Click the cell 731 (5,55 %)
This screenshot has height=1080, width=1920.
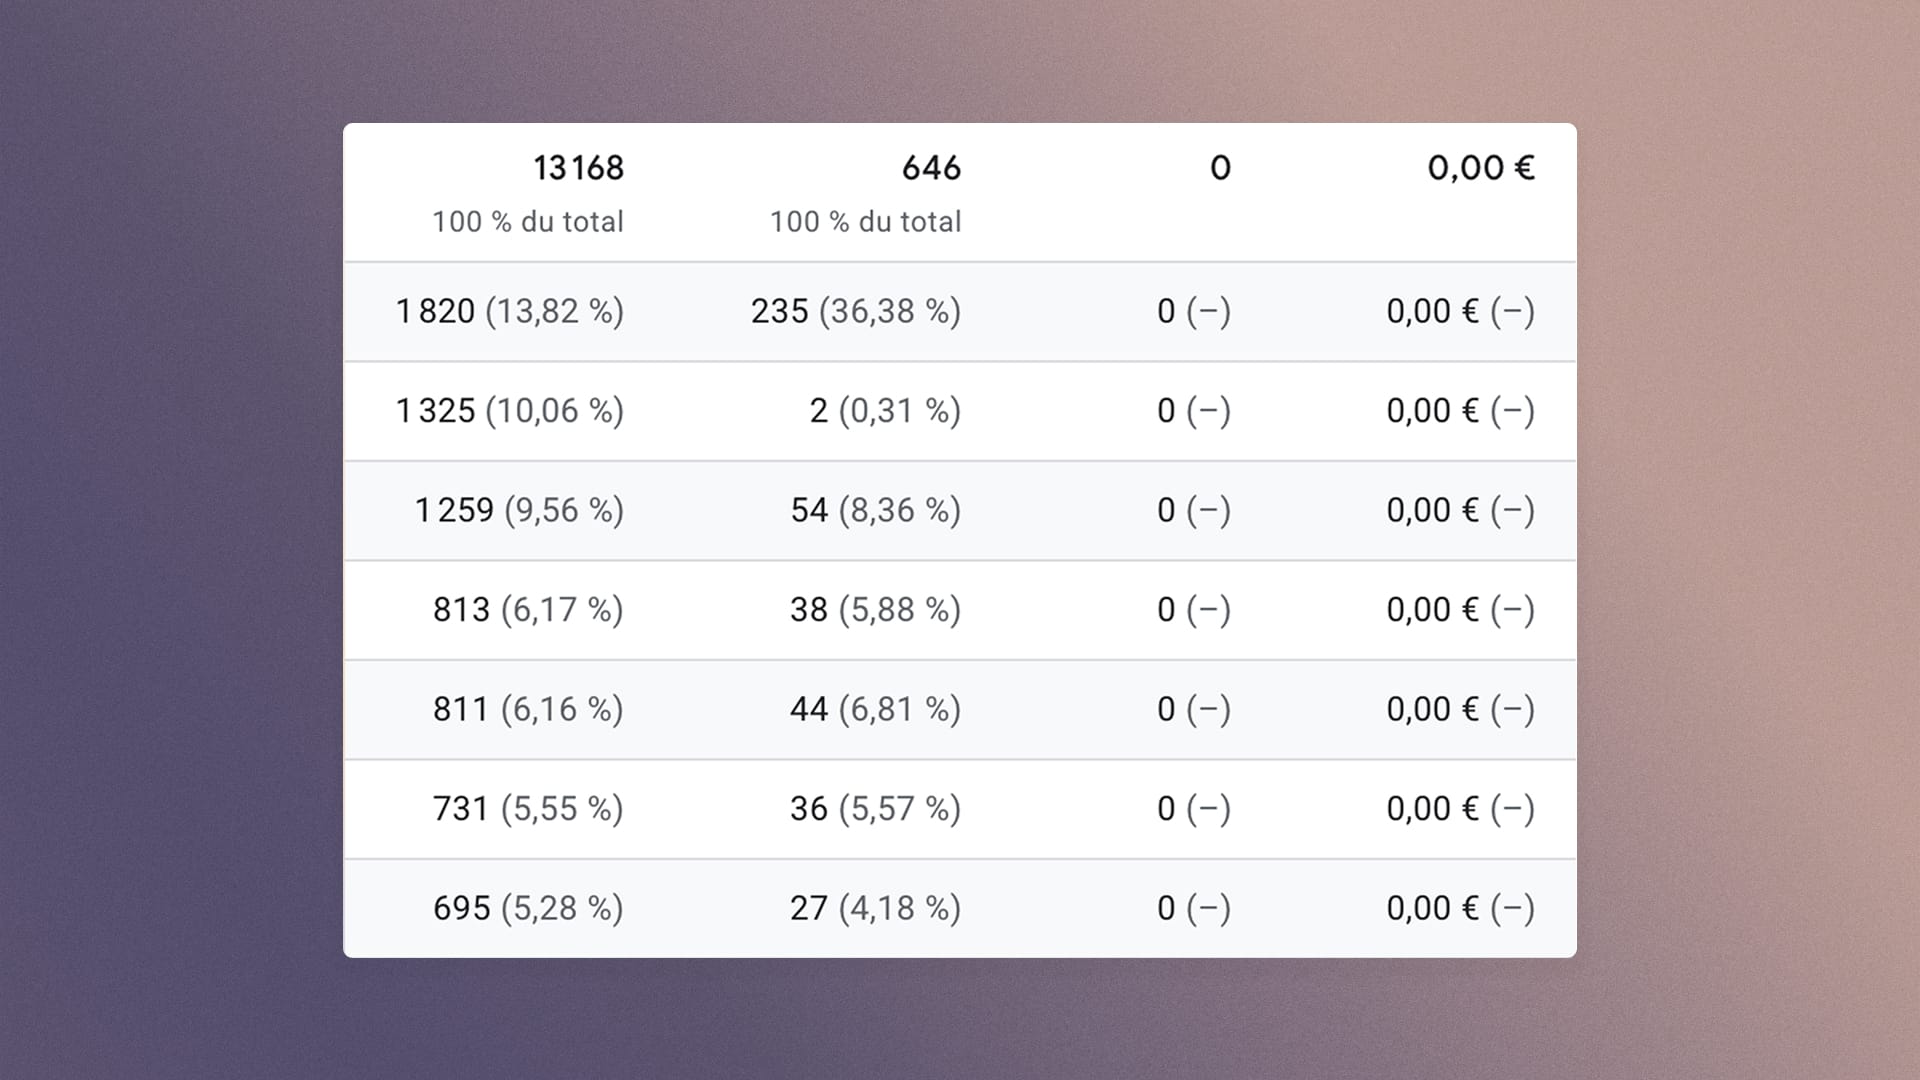528,808
